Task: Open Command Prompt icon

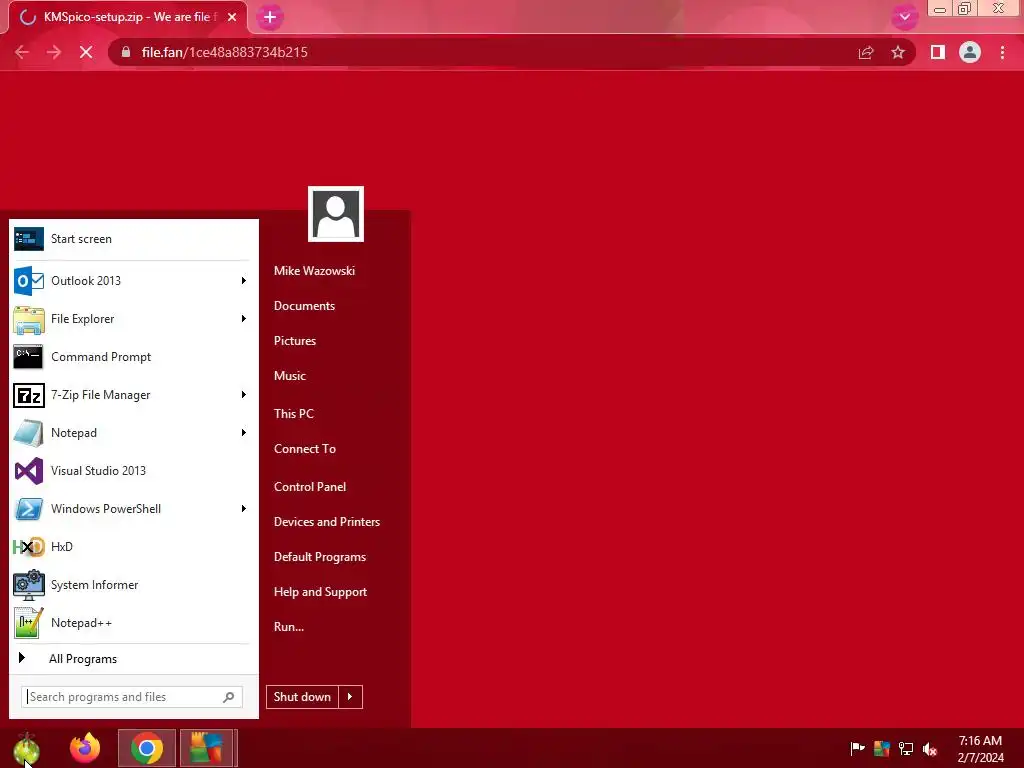Action: (x=29, y=357)
